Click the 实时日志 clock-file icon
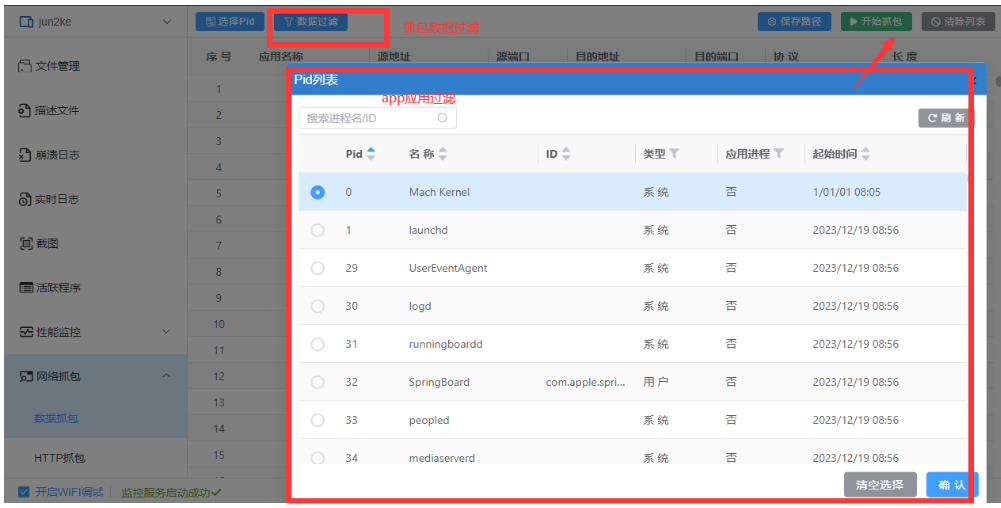Viewport: 1001px width, 508px height. tap(25, 199)
